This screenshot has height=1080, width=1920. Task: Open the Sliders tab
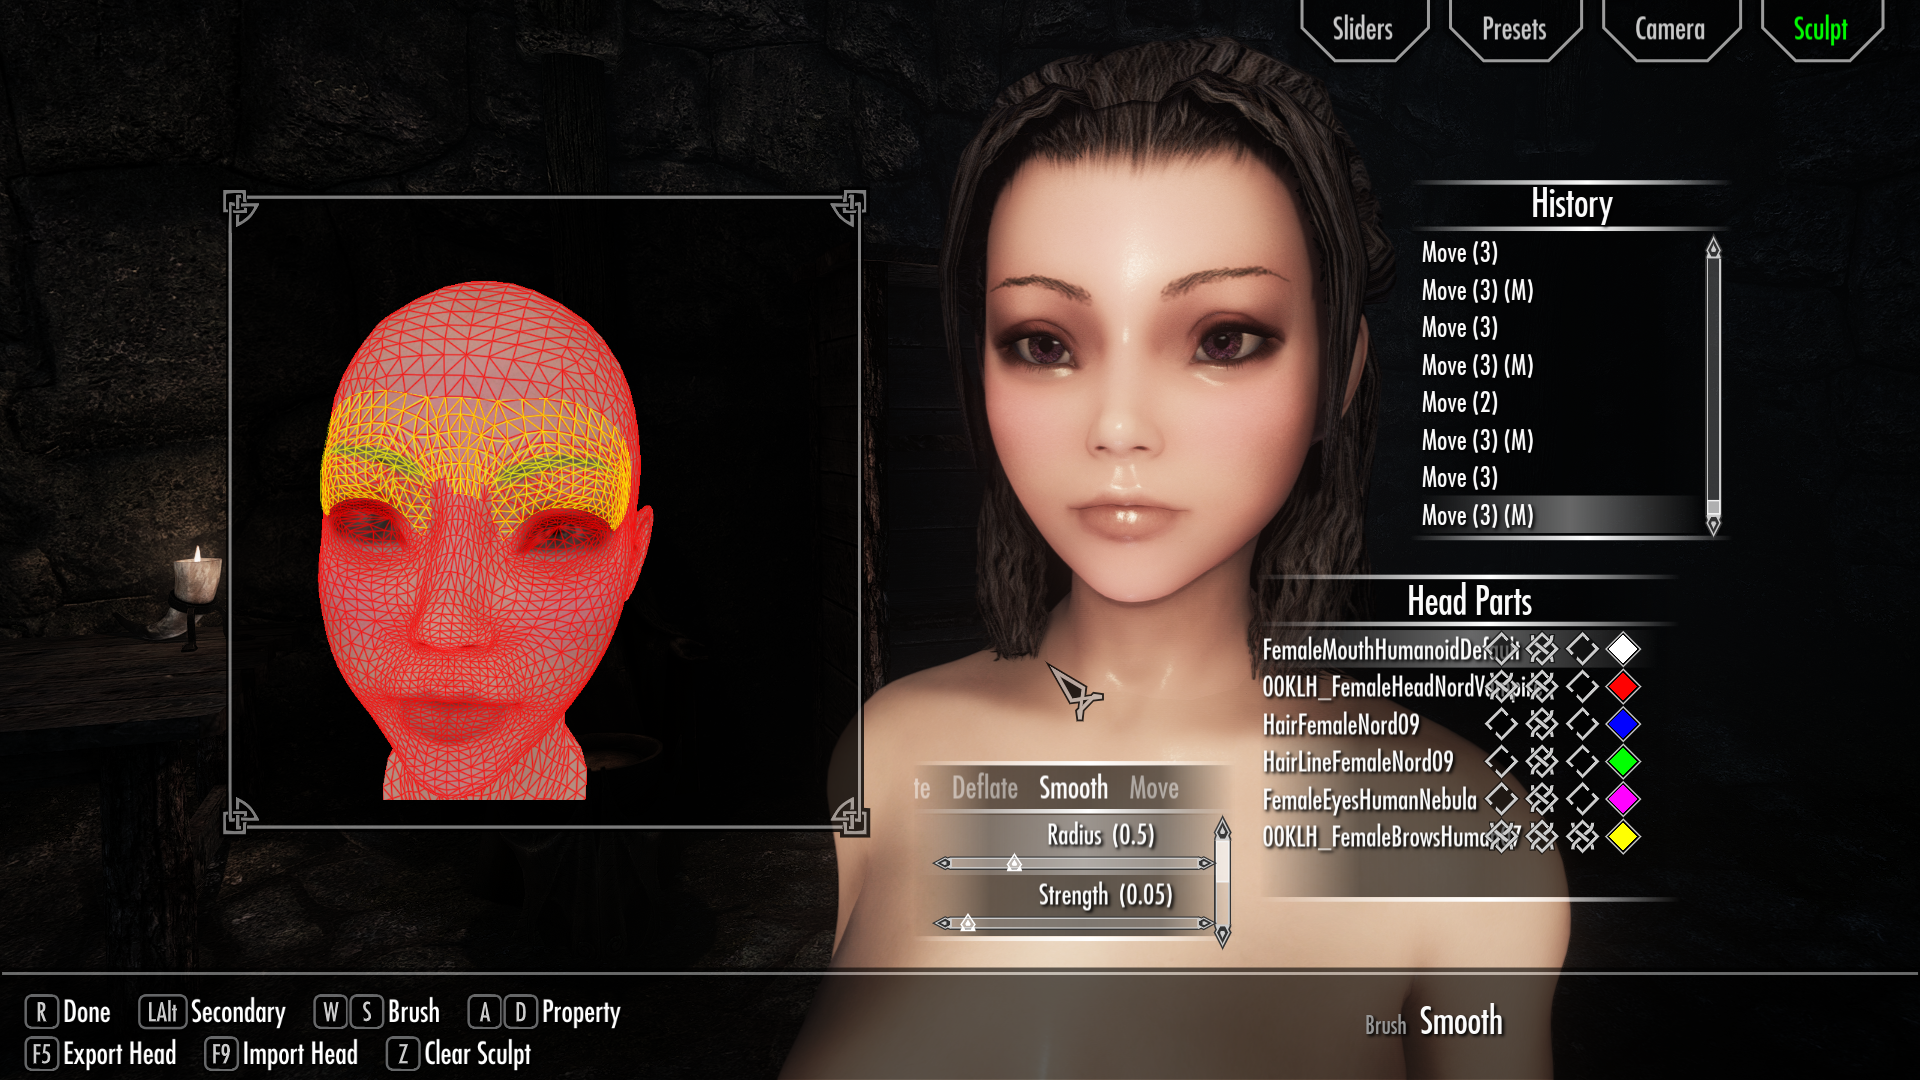pyautogui.click(x=1363, y=30)
